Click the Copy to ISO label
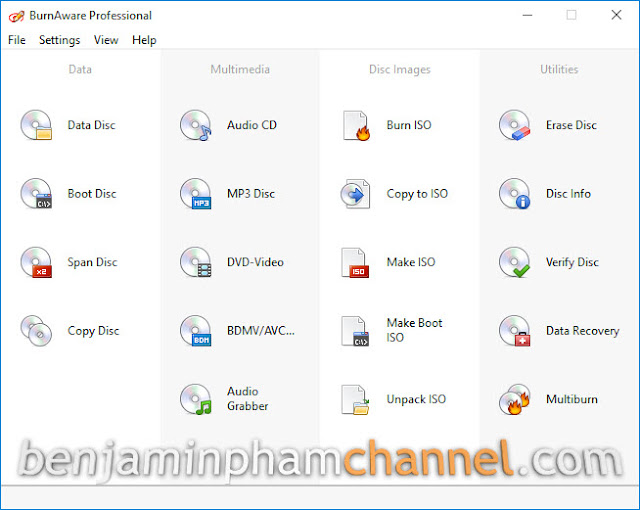Screen dimensions: 640x510 point(417,194)
